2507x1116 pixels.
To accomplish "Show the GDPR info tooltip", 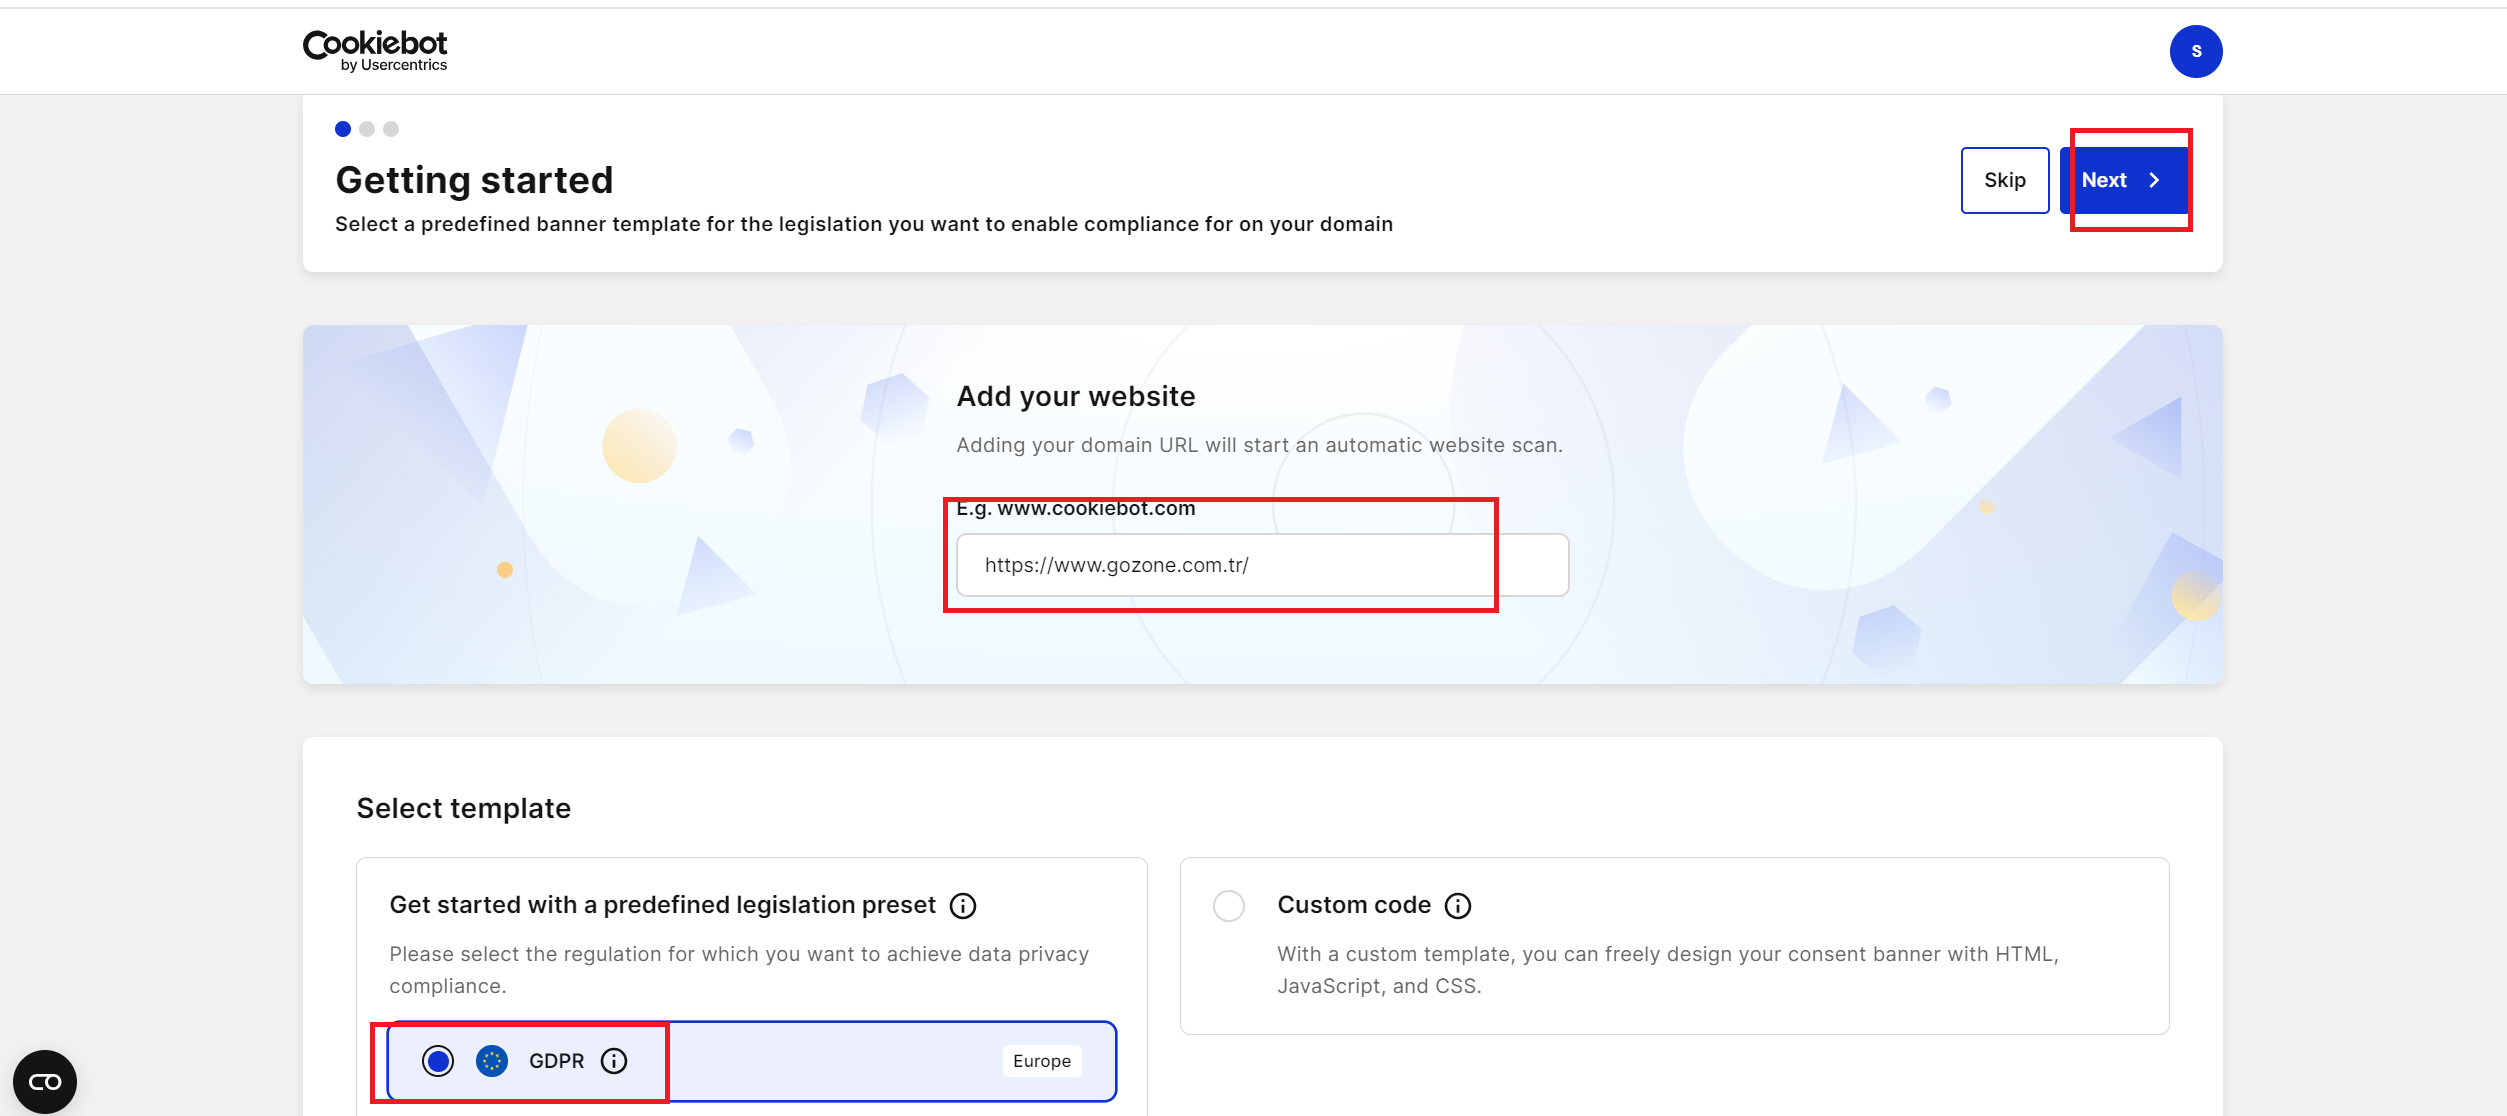I will (x=614, y=1061).
